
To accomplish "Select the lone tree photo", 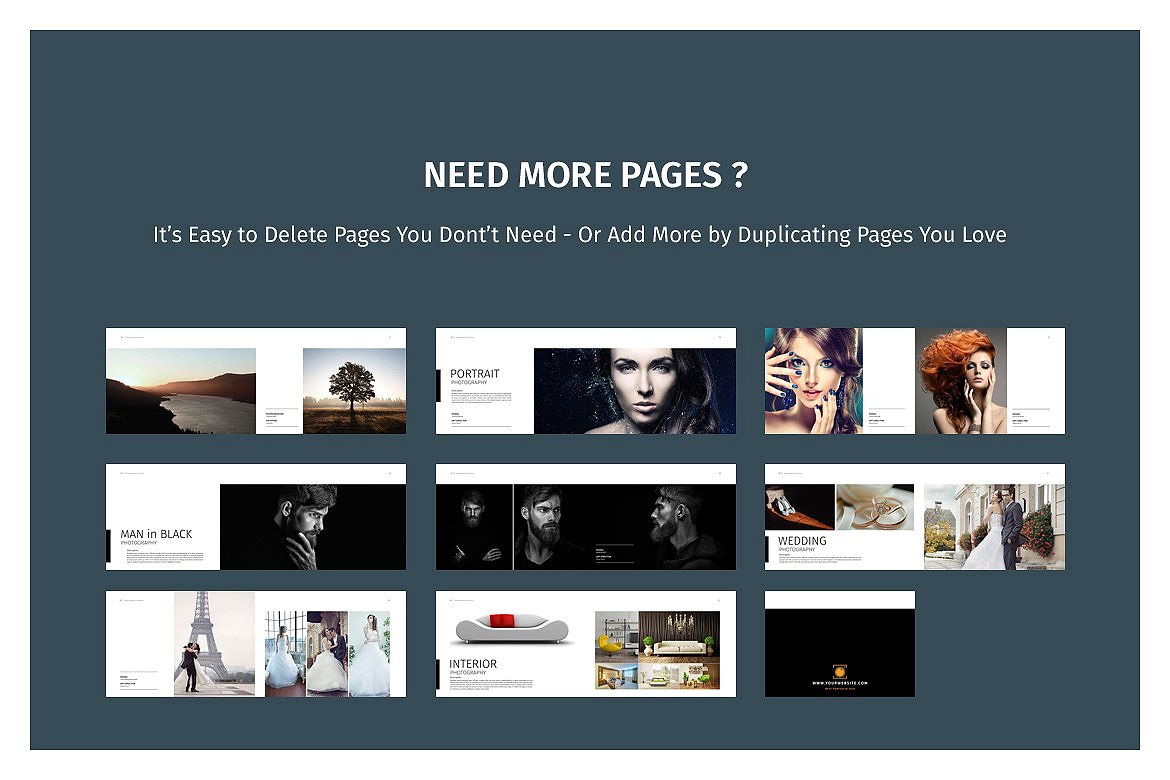I will [x=354, y=390].
